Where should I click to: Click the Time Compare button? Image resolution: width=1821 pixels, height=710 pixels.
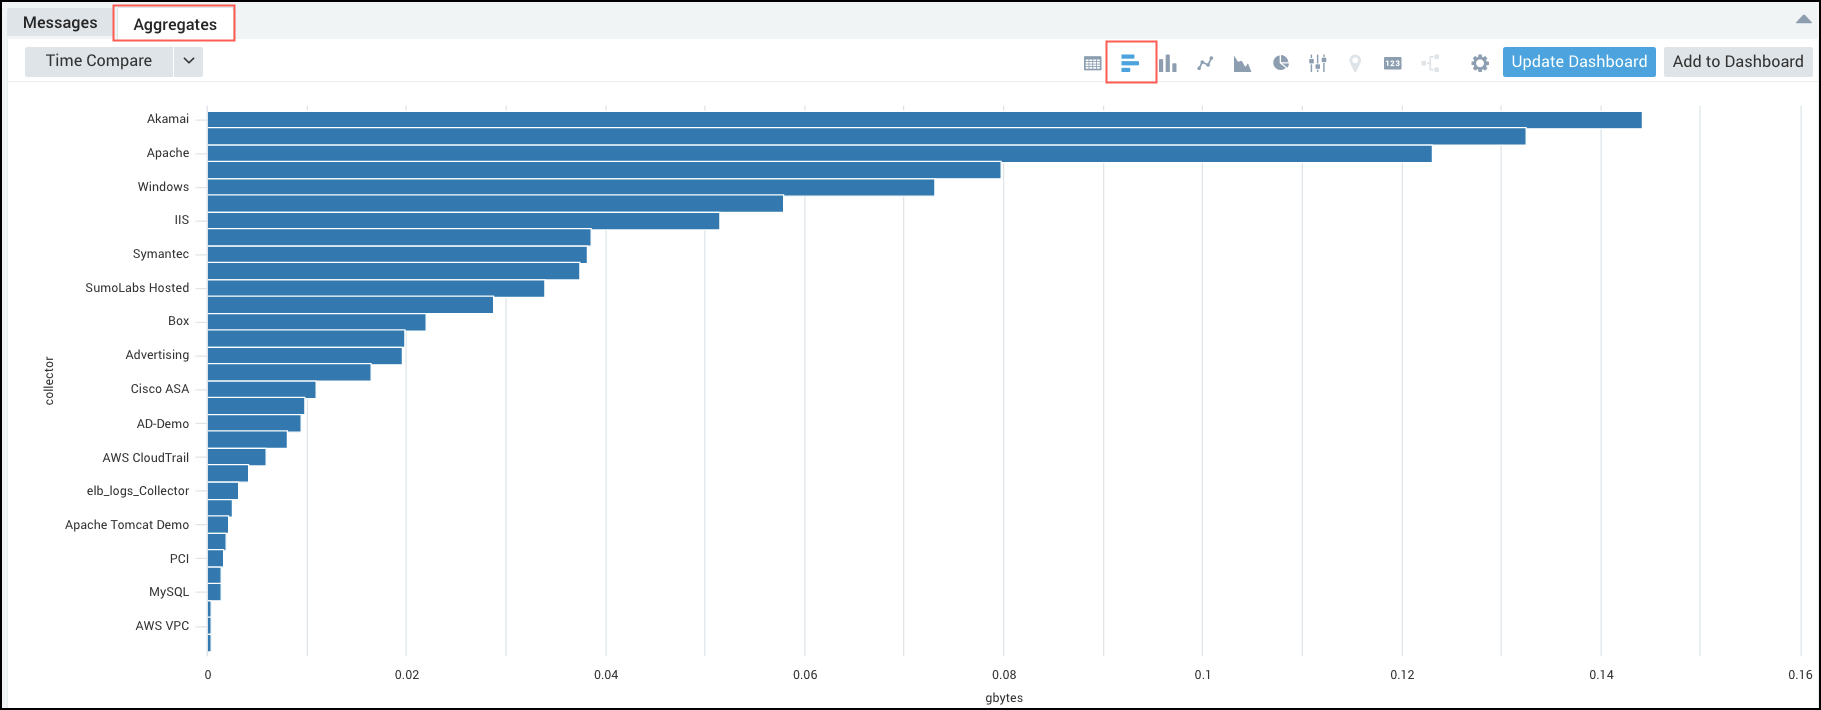[99, 61]
